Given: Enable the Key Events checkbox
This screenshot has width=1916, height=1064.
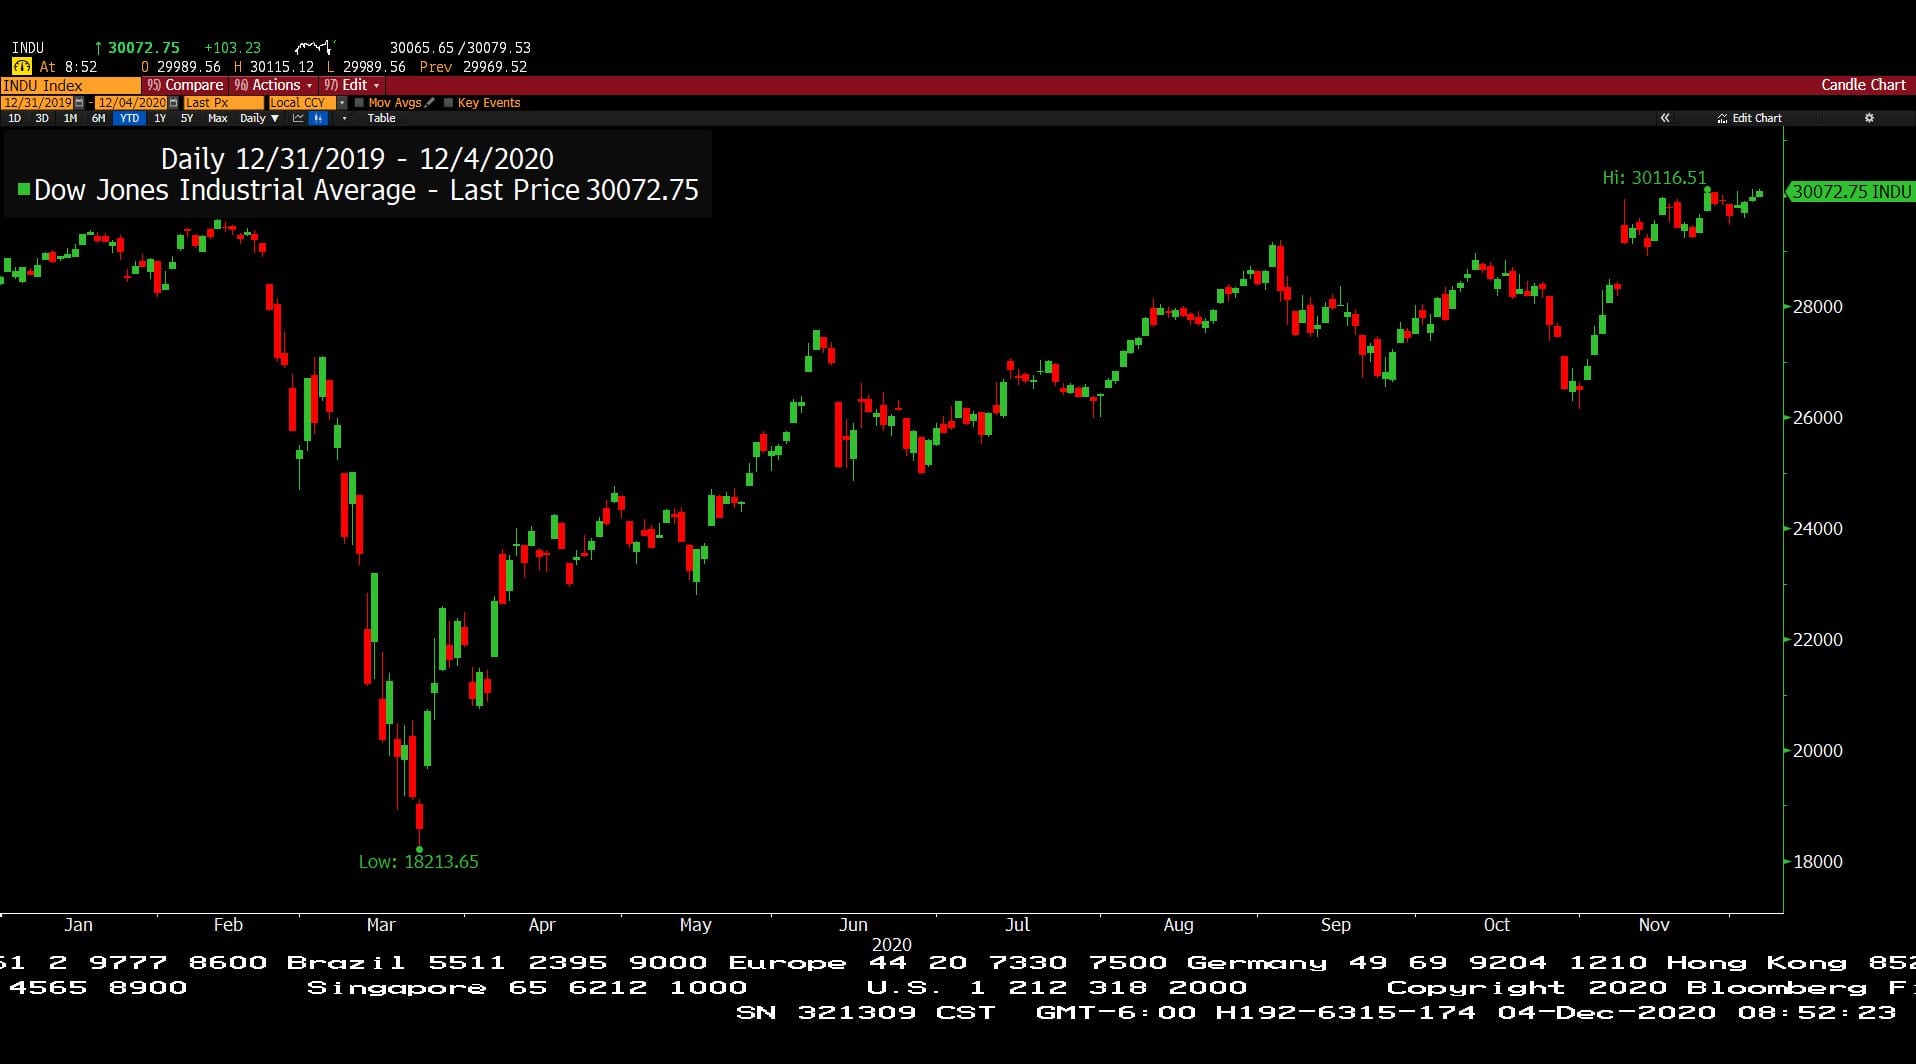Looking at the screenshot, I should point(448,103).
